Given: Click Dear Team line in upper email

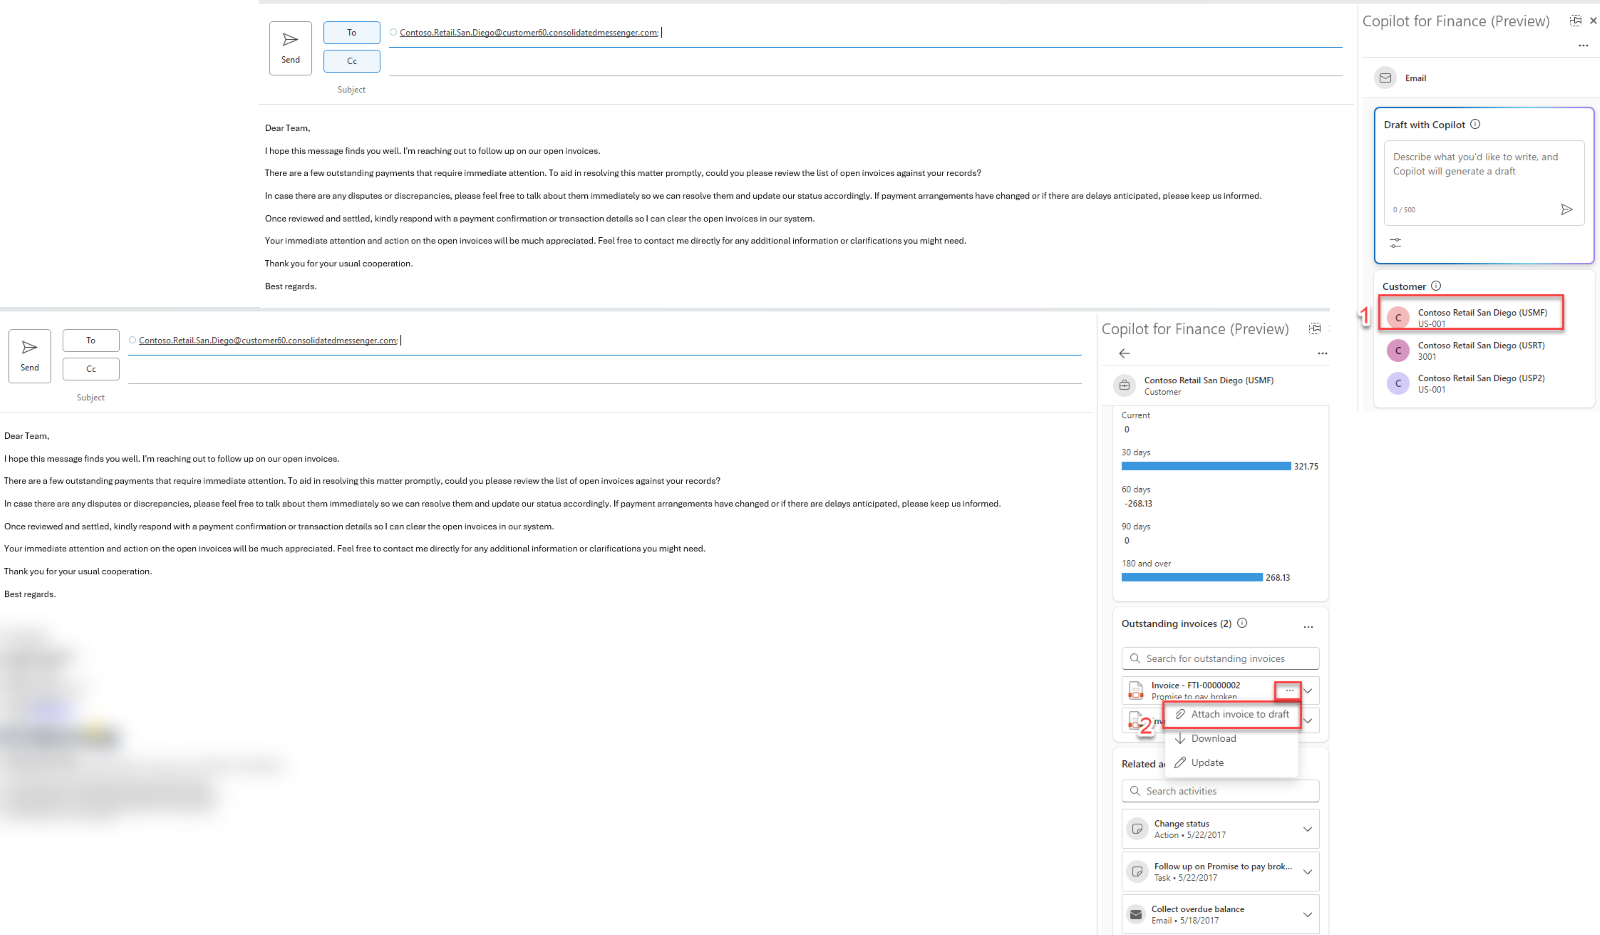Looking at the screenshot, I should coord(287,128).
